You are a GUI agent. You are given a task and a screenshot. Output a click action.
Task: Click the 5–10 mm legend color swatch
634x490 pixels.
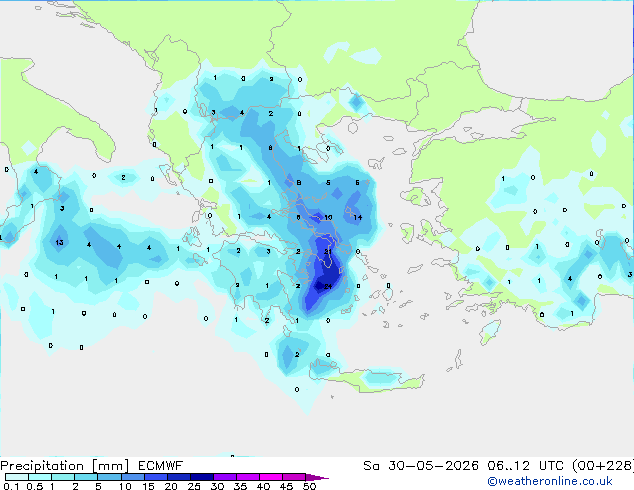pyautogui.click(x=109, y=477)
